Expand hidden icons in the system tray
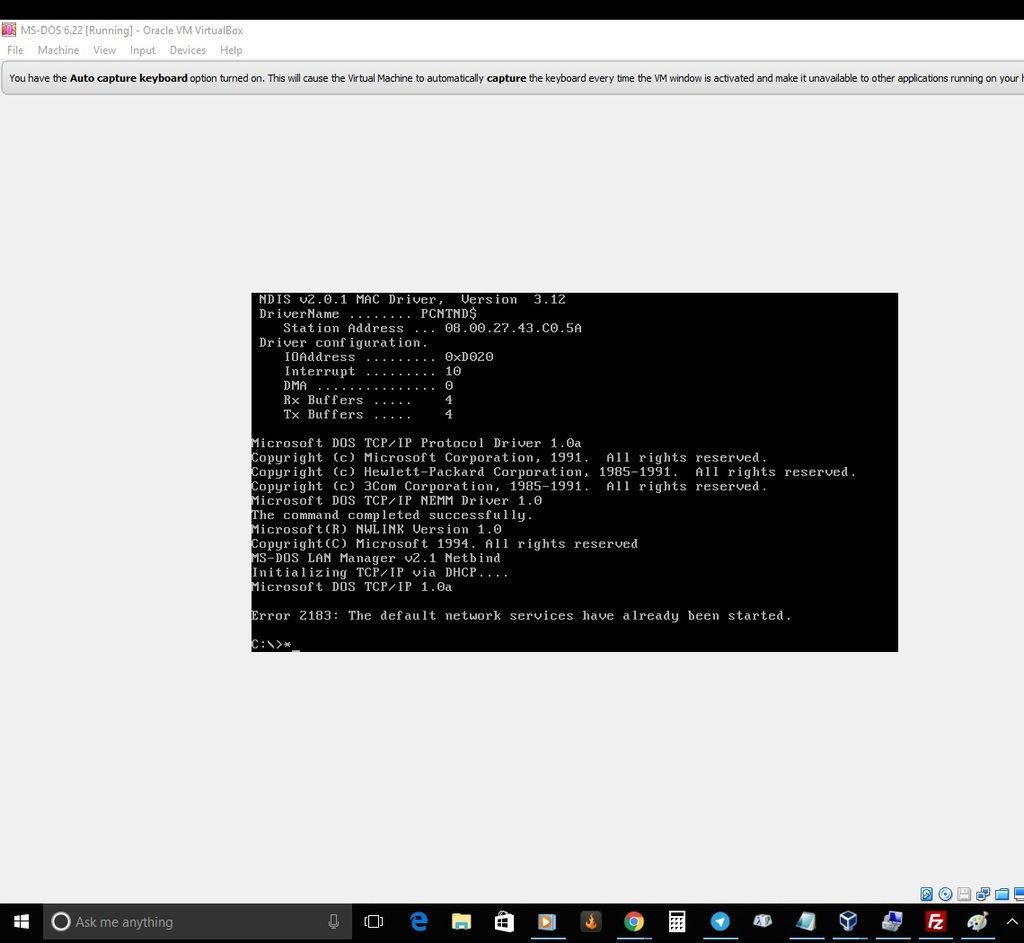The width and height of the screenshot is (1024, 943). (1012, 922)
